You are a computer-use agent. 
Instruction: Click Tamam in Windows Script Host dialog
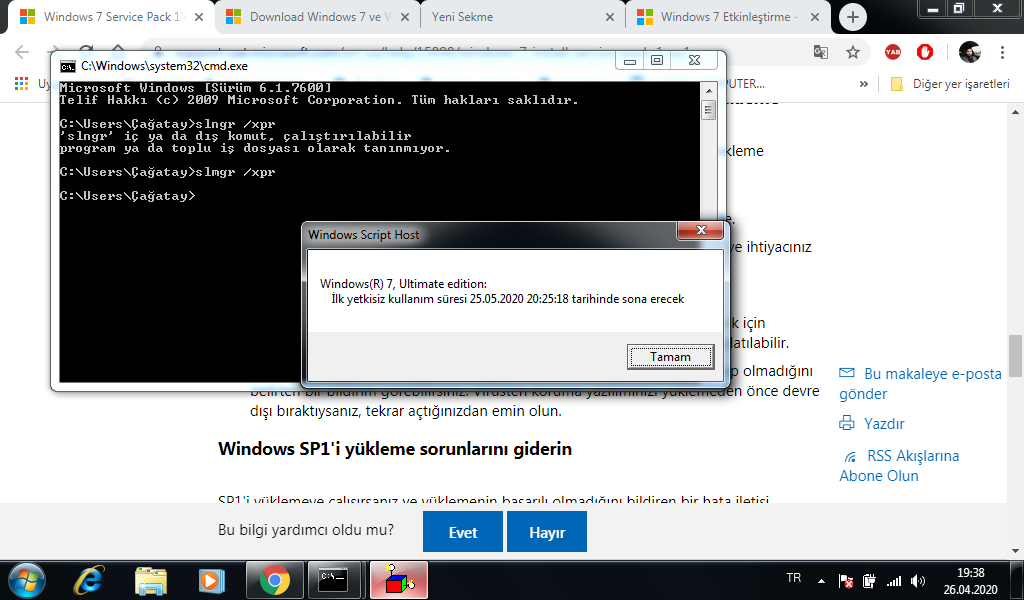(x=670, y=356)
